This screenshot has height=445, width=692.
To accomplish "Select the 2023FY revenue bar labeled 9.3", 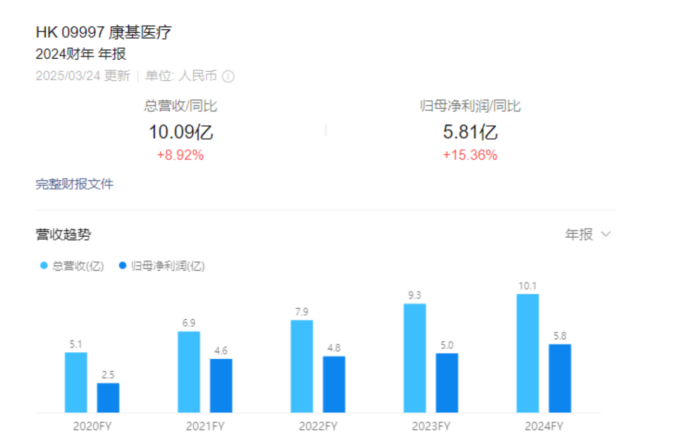I will pyautogui.click(x=415, y=358).
